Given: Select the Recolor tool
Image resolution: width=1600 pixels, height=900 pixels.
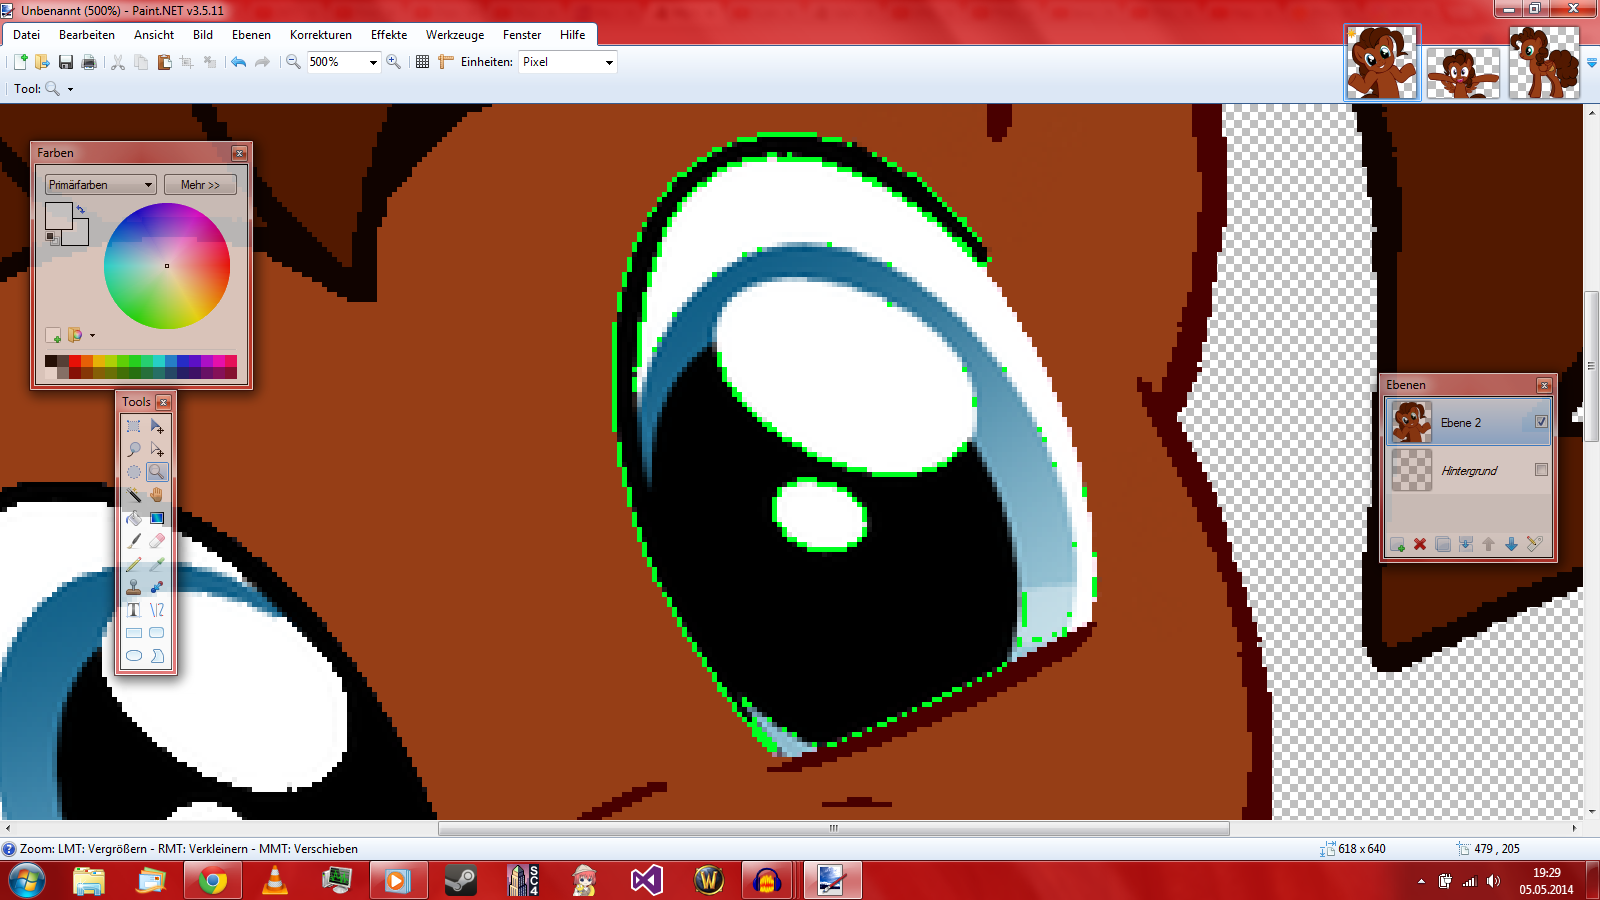Looking at the screenshot, I should [x=157, y=587].
